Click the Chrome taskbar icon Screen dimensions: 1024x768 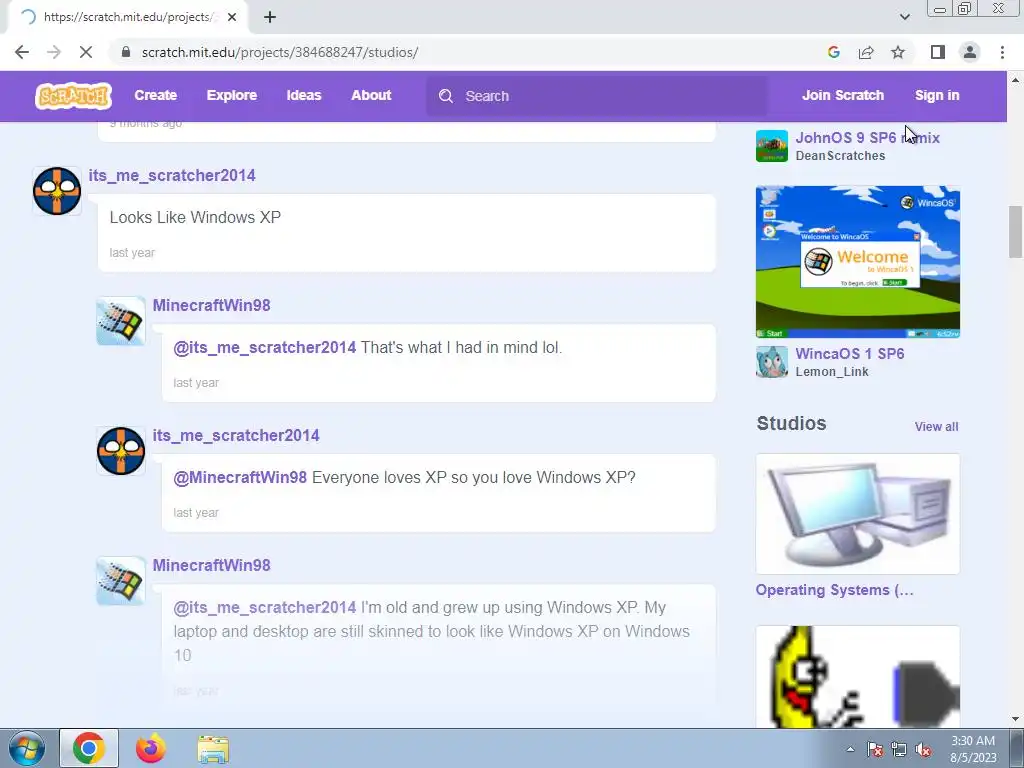point(89,748)
